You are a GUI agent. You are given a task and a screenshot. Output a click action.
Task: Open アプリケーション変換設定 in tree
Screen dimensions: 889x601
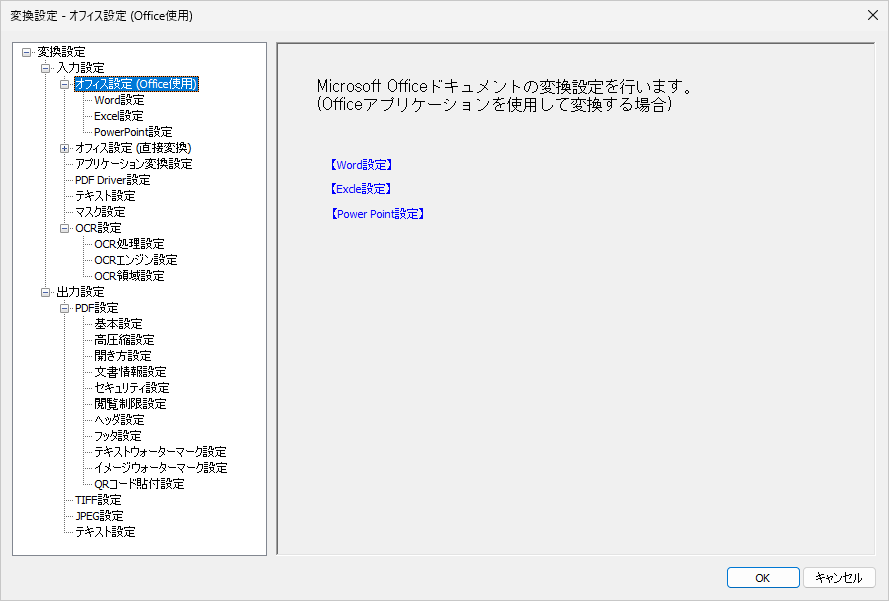coord(134,164)
